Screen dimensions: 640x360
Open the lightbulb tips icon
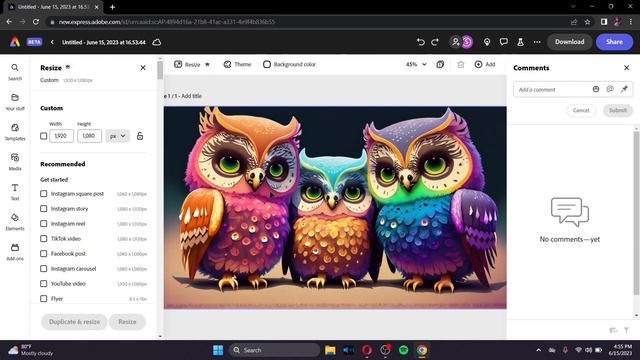point(487,42)
